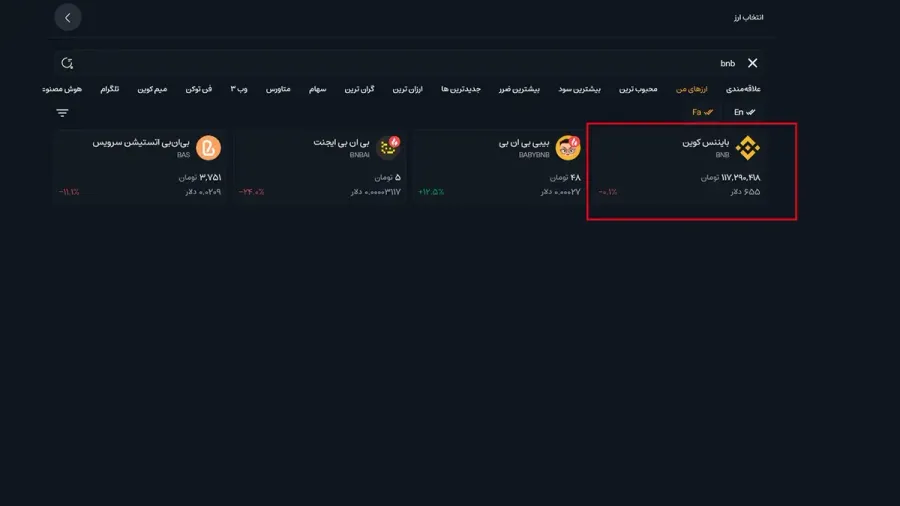Switch to ارزهای من tab
The width and height of the screenshot is (900, 506).
[x=692, y=89]
